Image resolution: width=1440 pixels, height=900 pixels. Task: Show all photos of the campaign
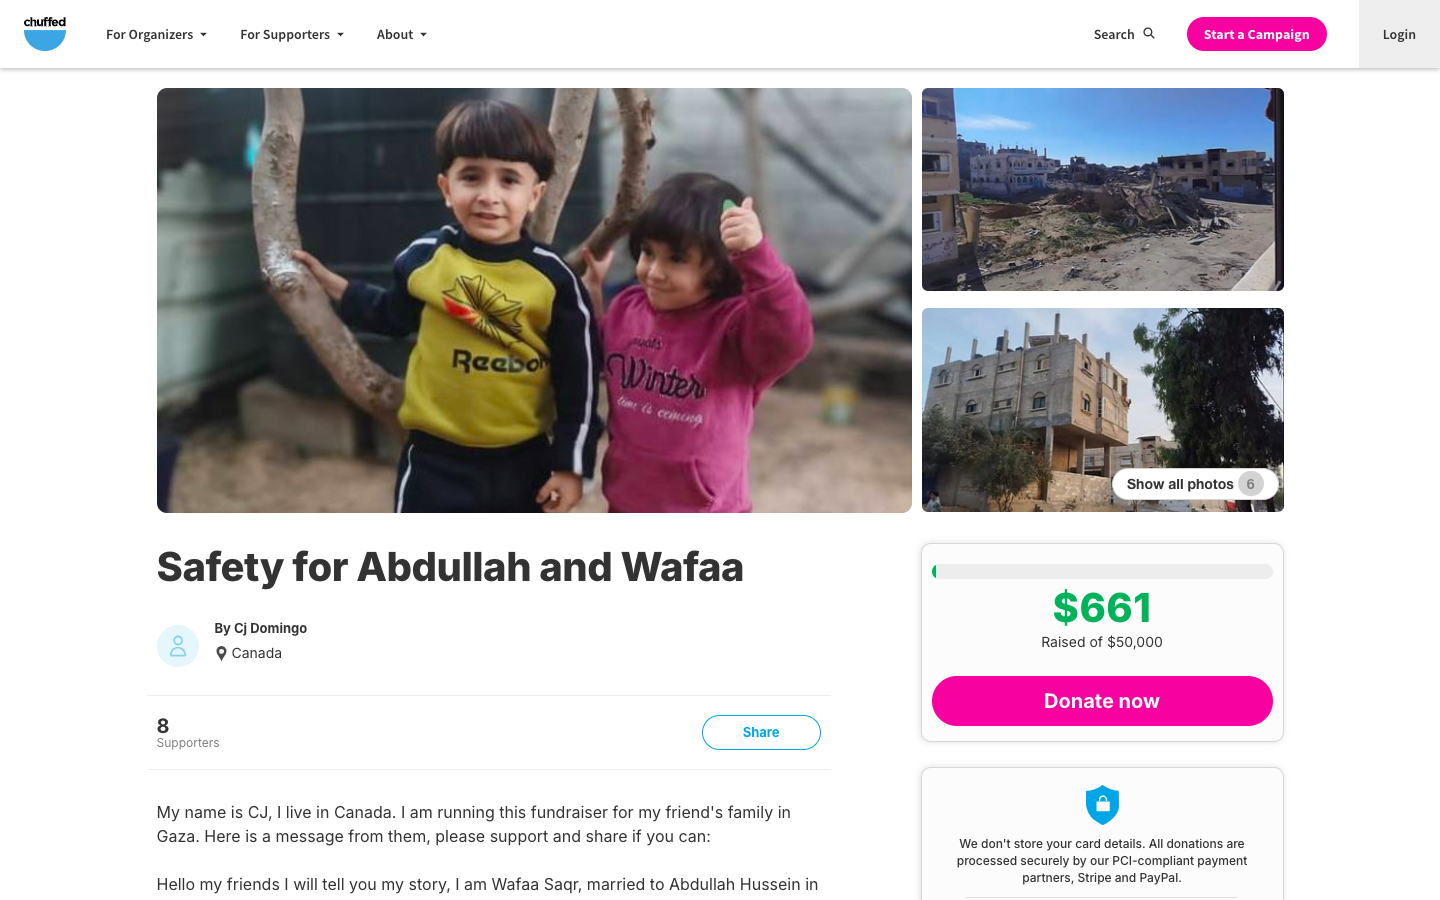click(x=1195, y=484)
